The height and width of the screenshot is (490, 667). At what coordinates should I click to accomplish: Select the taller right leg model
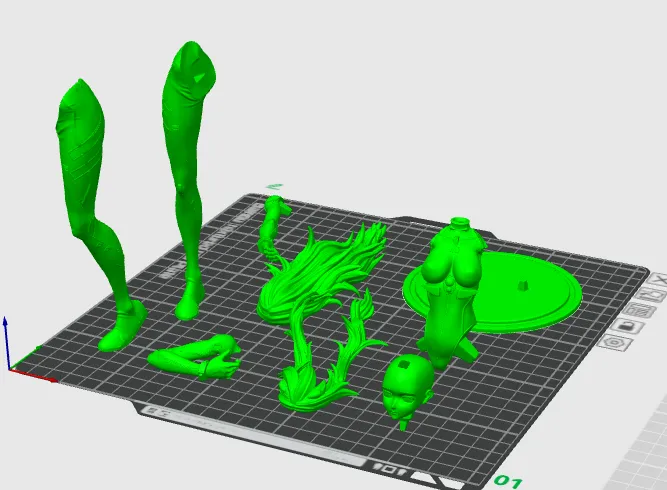click(x=187, y=170)
